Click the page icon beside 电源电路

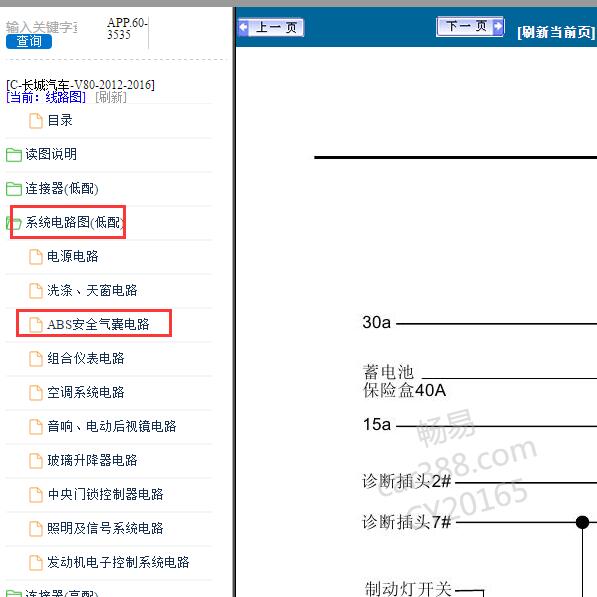pos(36,257)
